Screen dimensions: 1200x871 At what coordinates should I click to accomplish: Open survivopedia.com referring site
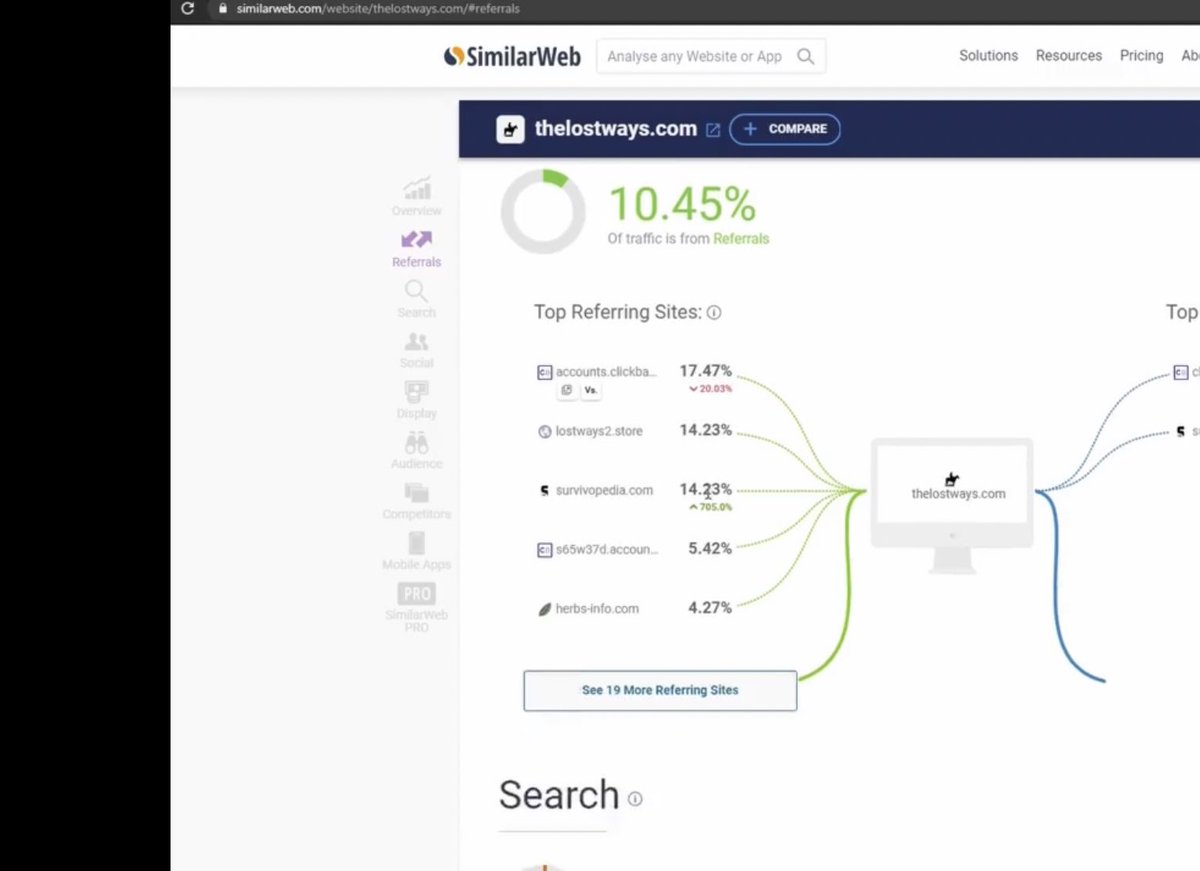[604, 490]
